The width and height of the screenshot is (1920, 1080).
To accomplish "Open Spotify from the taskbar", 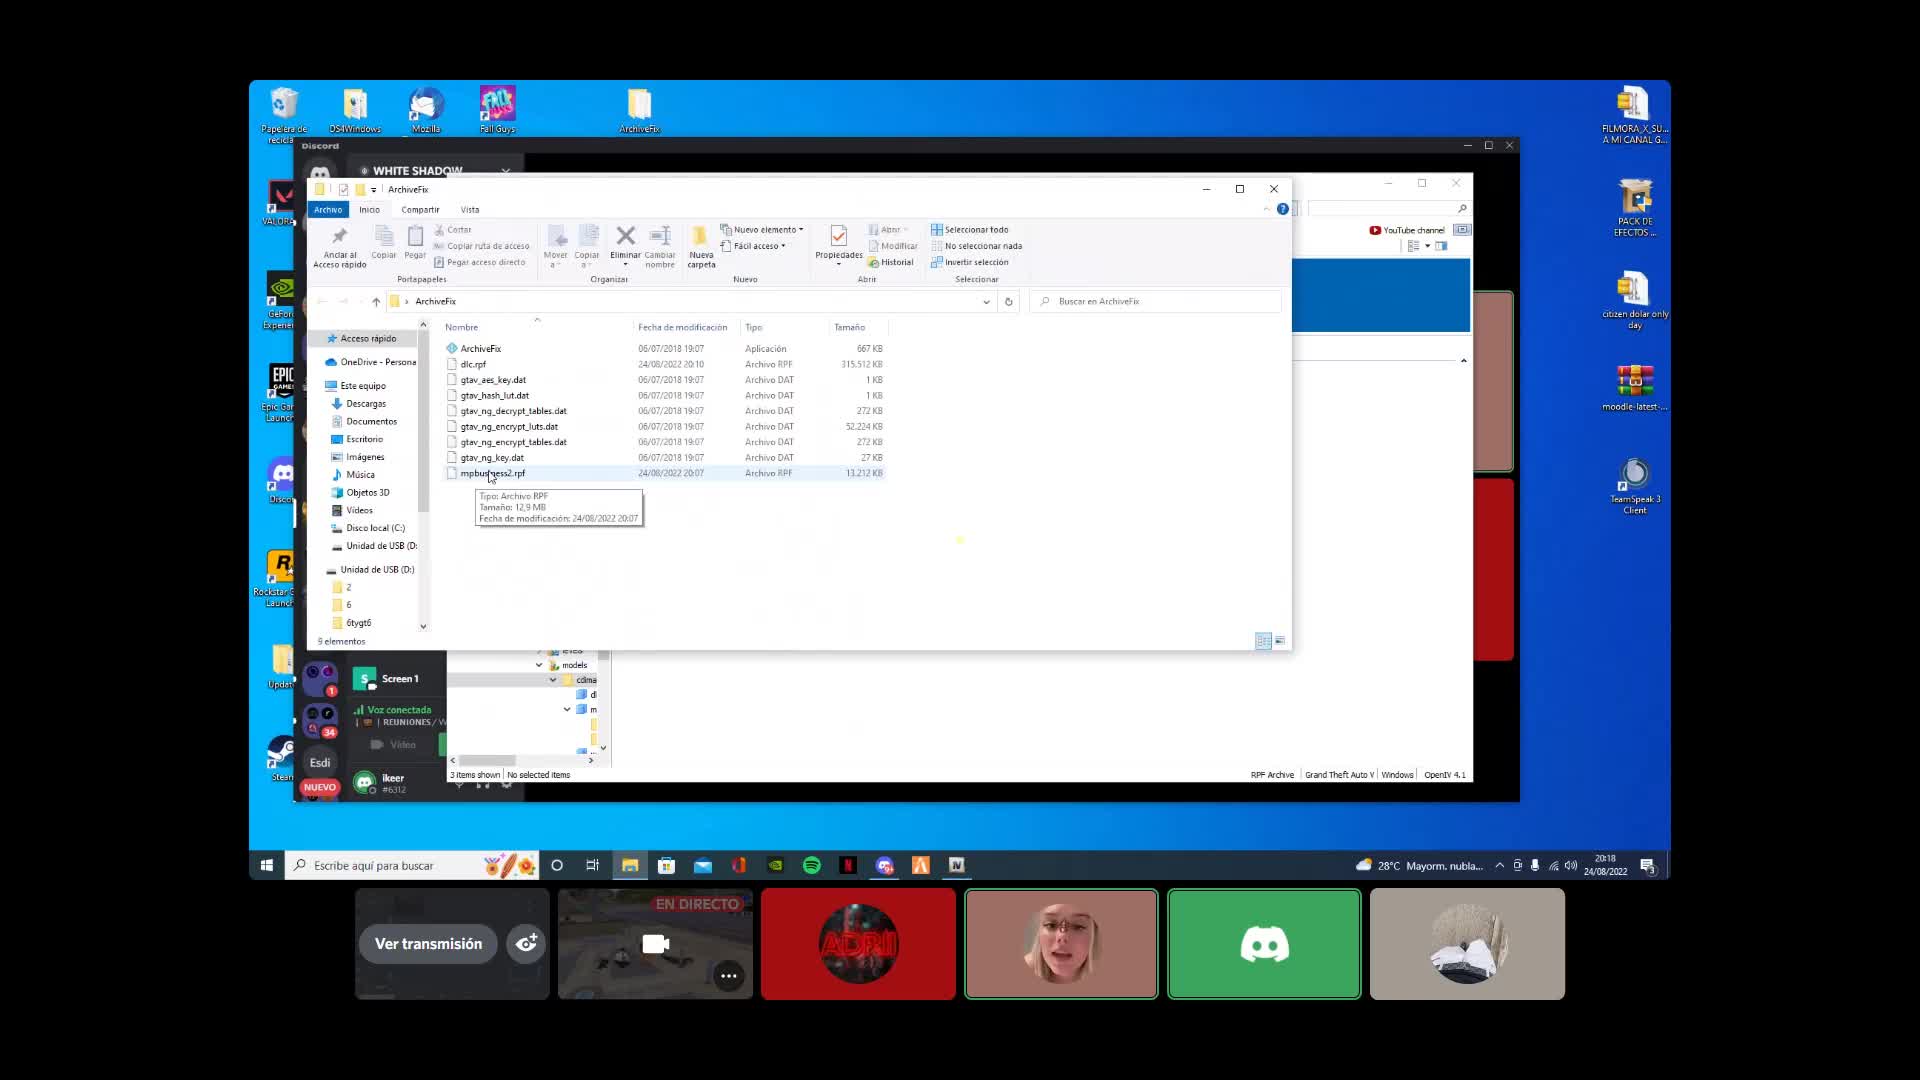I will point(812,865).
